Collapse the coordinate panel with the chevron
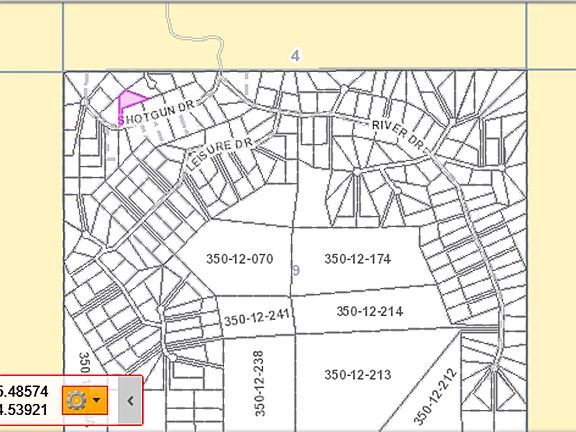The width and height of the screenshot is (576, 432). pos(130,400)
